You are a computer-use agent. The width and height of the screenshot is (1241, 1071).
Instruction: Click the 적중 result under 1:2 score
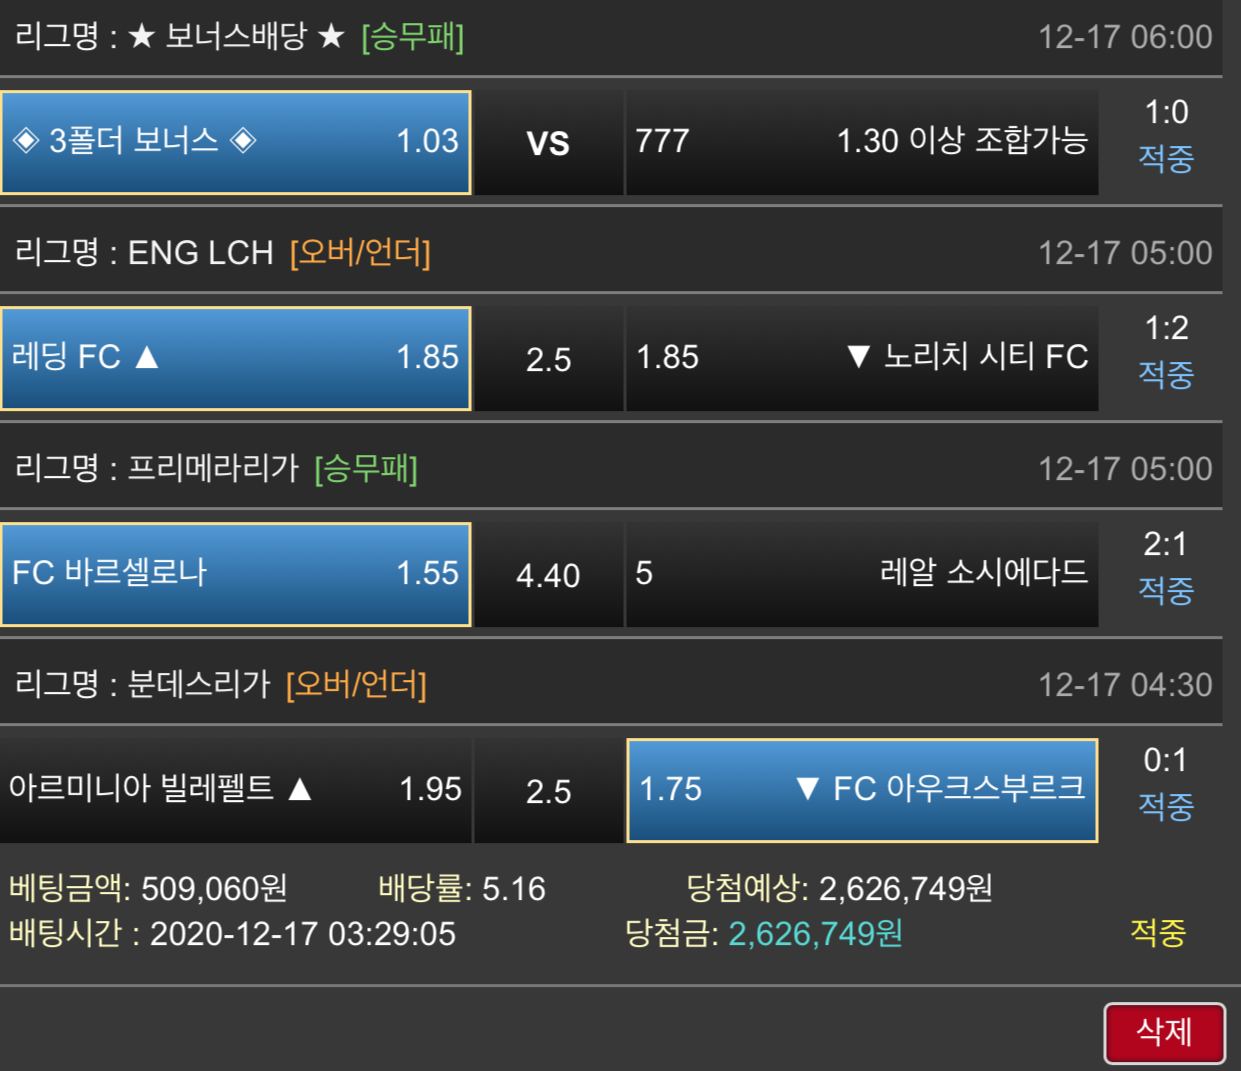click(1166, 375)
